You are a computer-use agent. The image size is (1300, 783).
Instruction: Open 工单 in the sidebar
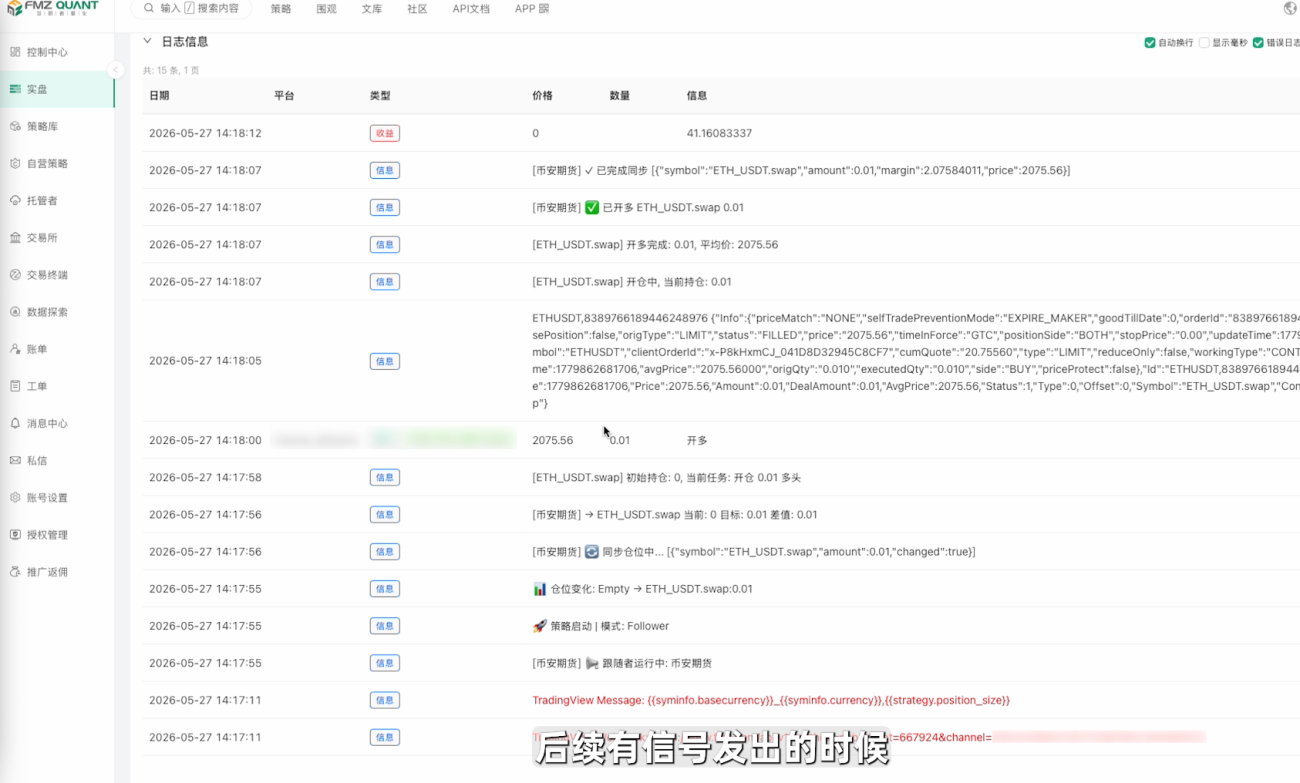tap(37, 386)
